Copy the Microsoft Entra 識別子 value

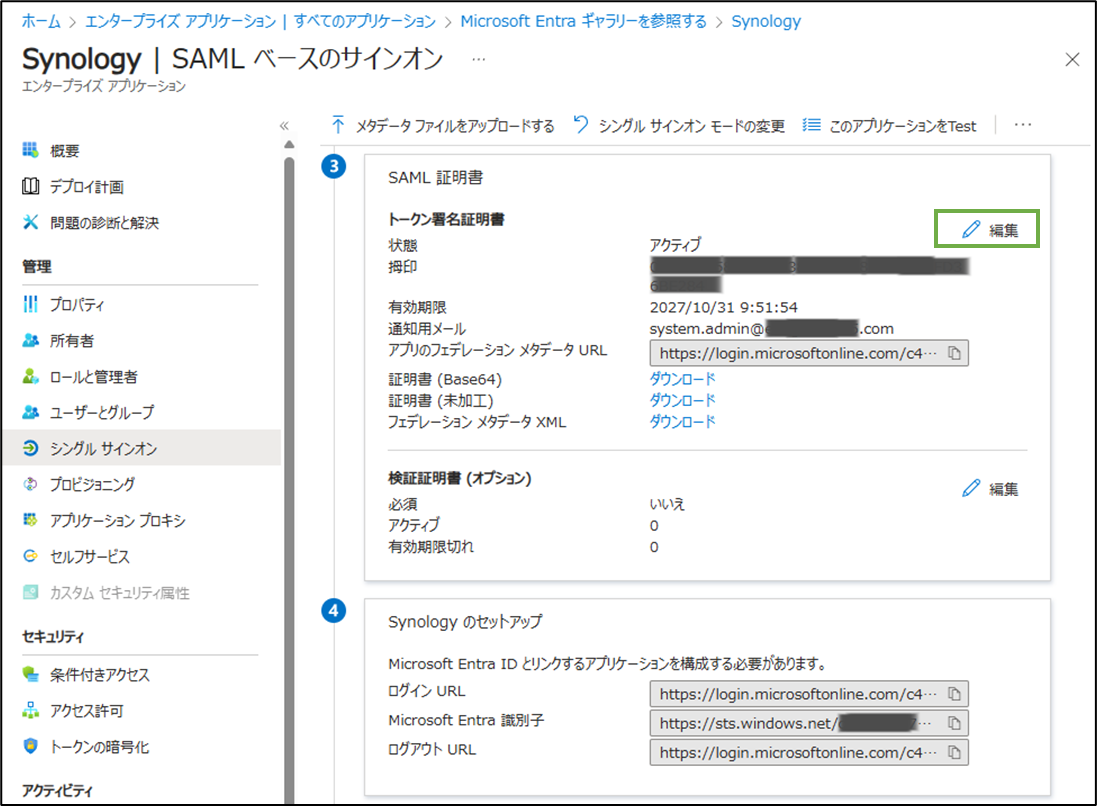954,723
